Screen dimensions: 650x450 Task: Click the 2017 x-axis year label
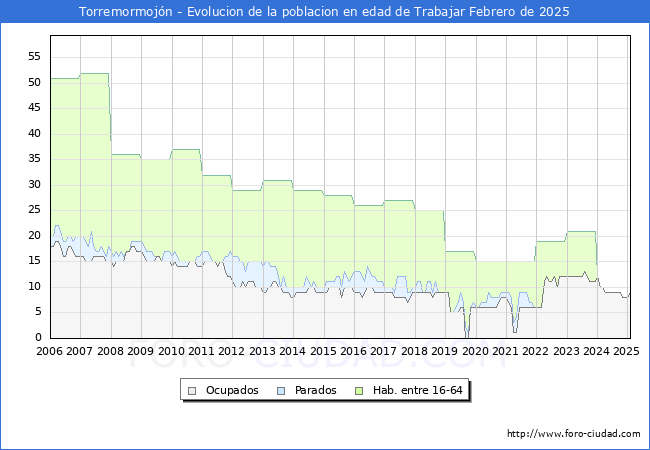(384, 351)
